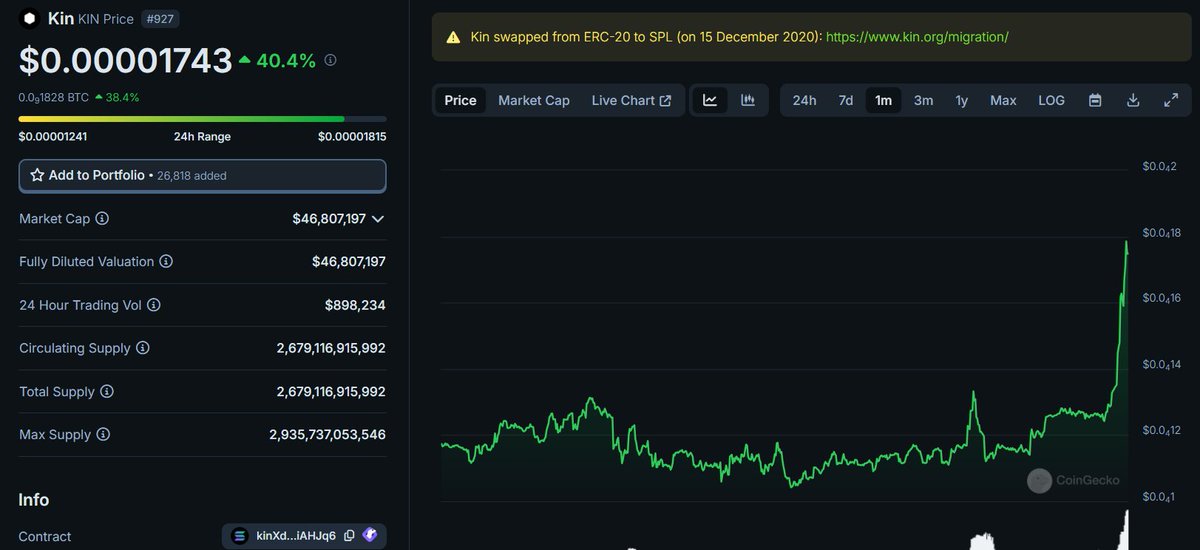Click the $46,807,197 Market Cap value

(329, 218)
